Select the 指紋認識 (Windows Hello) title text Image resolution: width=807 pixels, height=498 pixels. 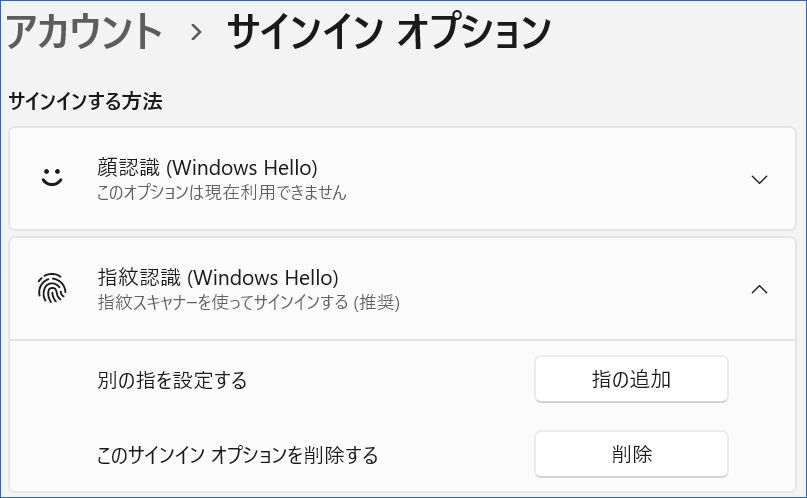[218, 278]
